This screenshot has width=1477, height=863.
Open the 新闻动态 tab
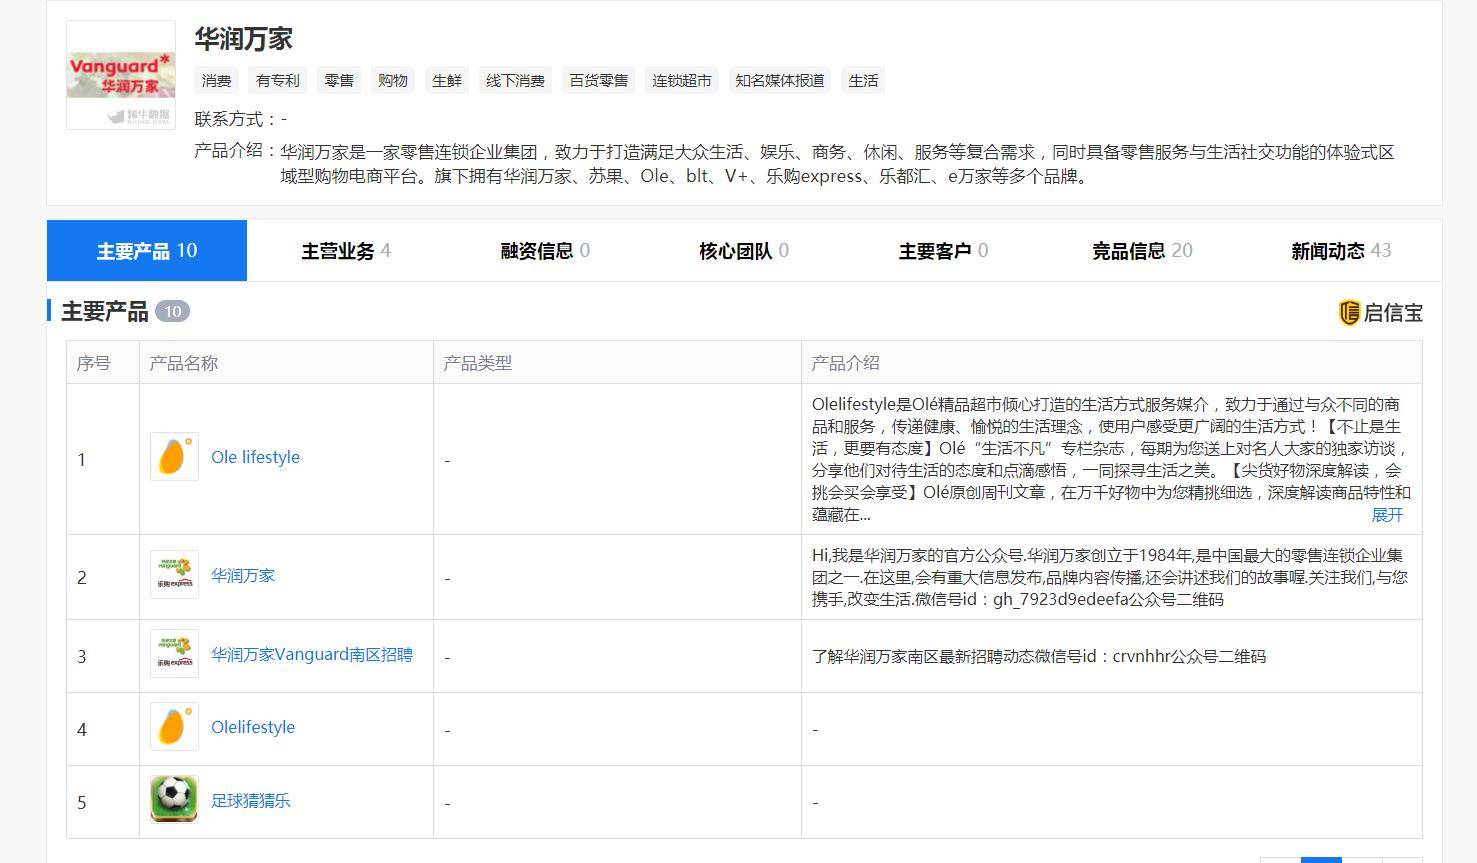(1341, 251)
